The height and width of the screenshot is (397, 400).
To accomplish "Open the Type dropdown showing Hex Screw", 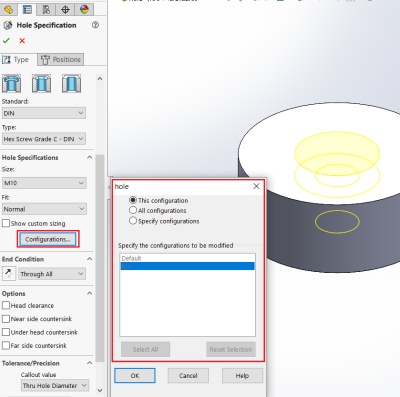I will click(x=44, y=139).
